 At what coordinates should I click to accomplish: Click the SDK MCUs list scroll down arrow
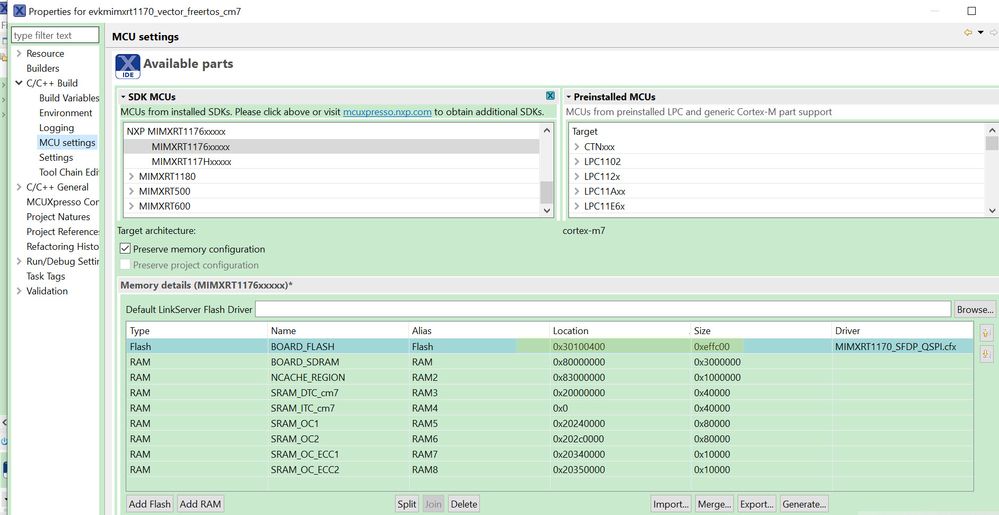pyautogui.click(x=547, y=210)
